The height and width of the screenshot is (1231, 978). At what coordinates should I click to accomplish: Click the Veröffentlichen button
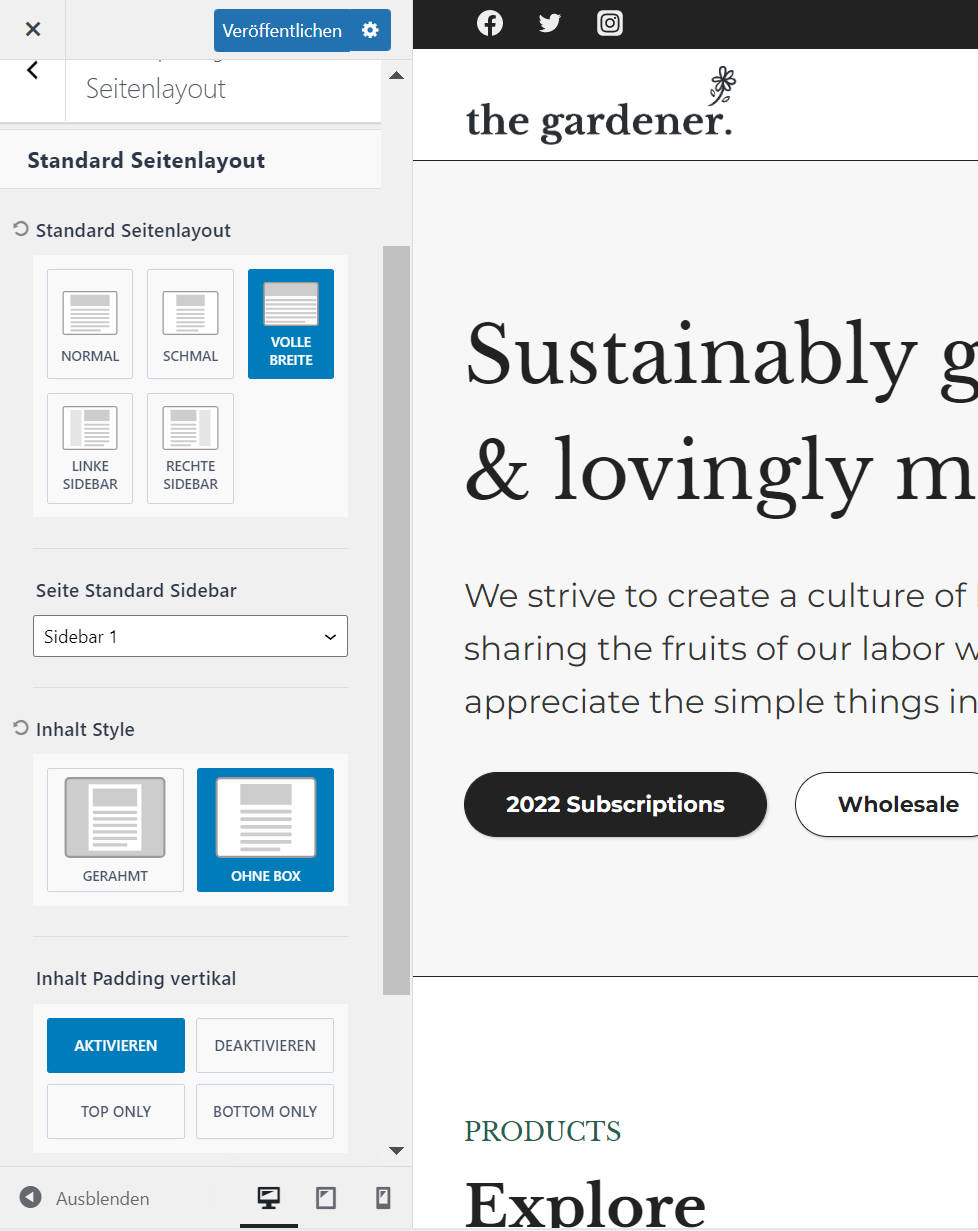(x=282, y=31)
